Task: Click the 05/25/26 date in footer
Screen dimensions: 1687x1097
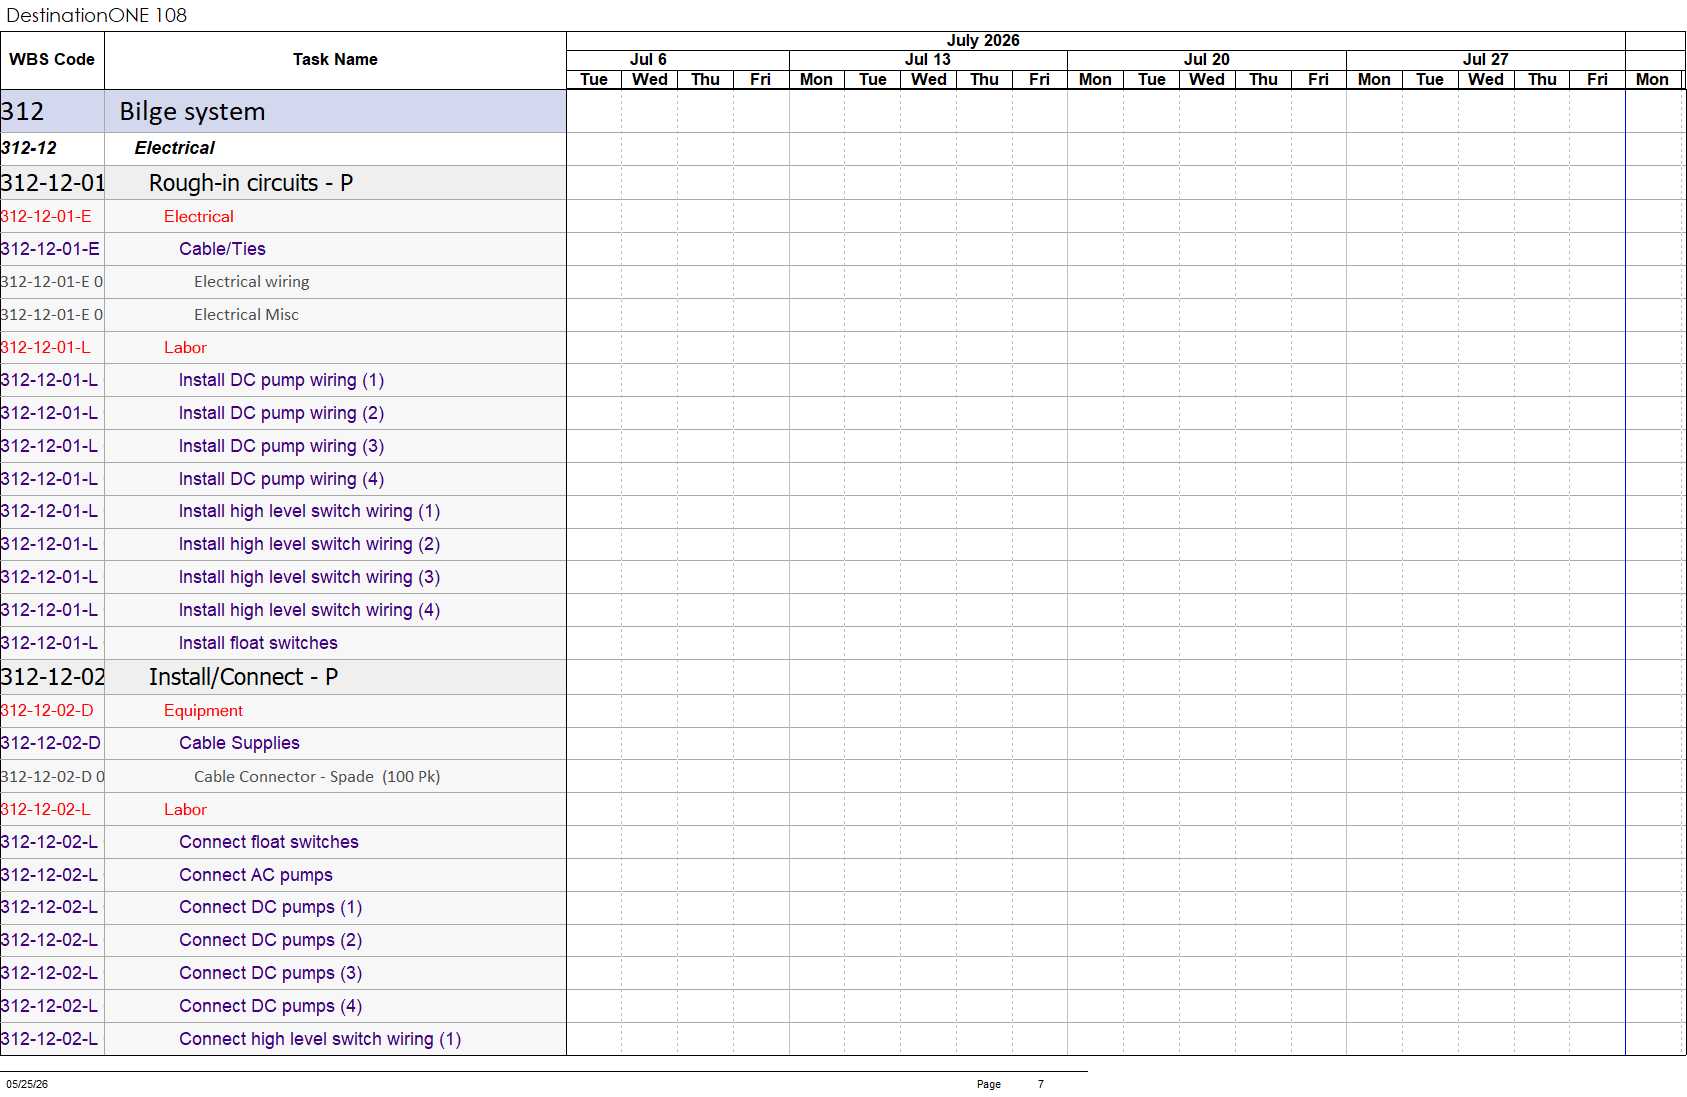Action: coord(27,1084)
